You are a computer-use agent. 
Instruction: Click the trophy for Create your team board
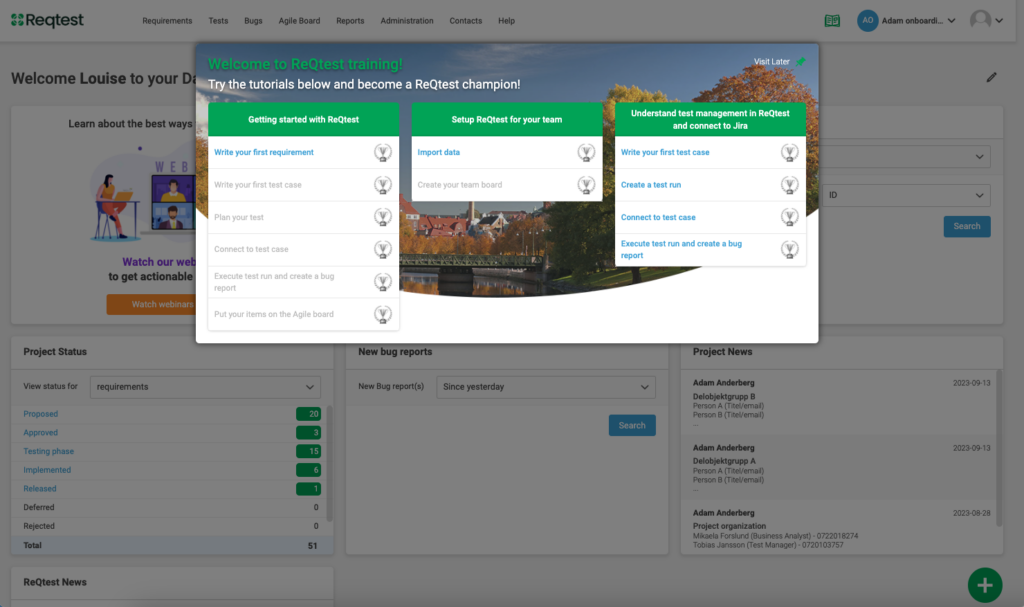[586, 185]
